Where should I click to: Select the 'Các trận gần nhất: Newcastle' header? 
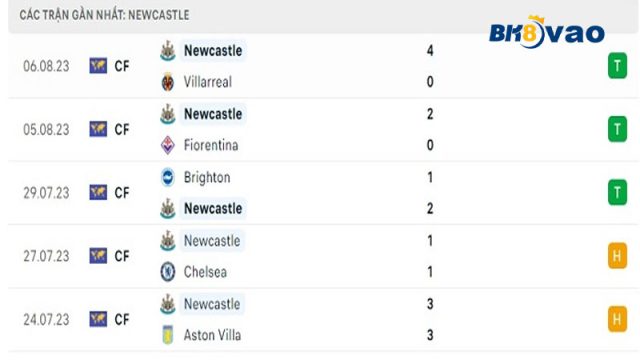[104, 15]
